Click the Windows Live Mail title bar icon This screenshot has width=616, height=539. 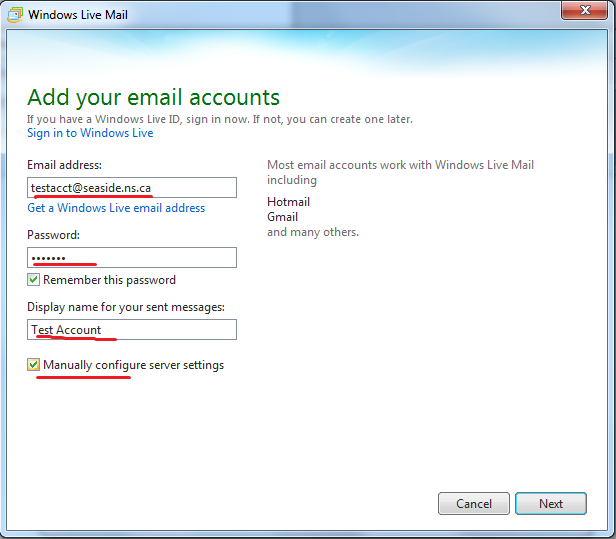15,15
